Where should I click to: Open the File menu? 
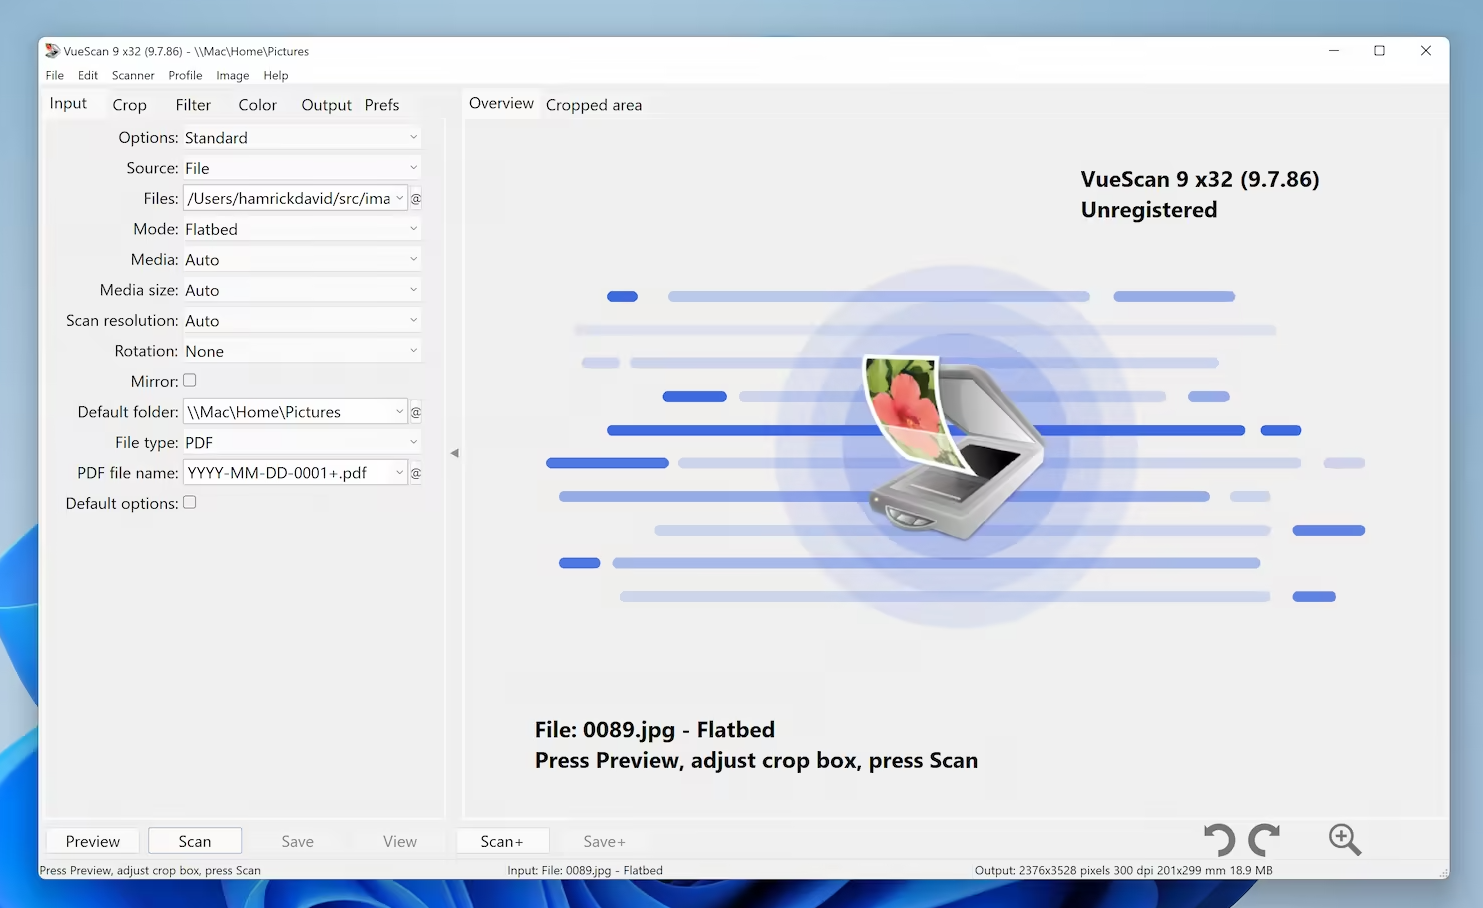click(x=55, y=76)
